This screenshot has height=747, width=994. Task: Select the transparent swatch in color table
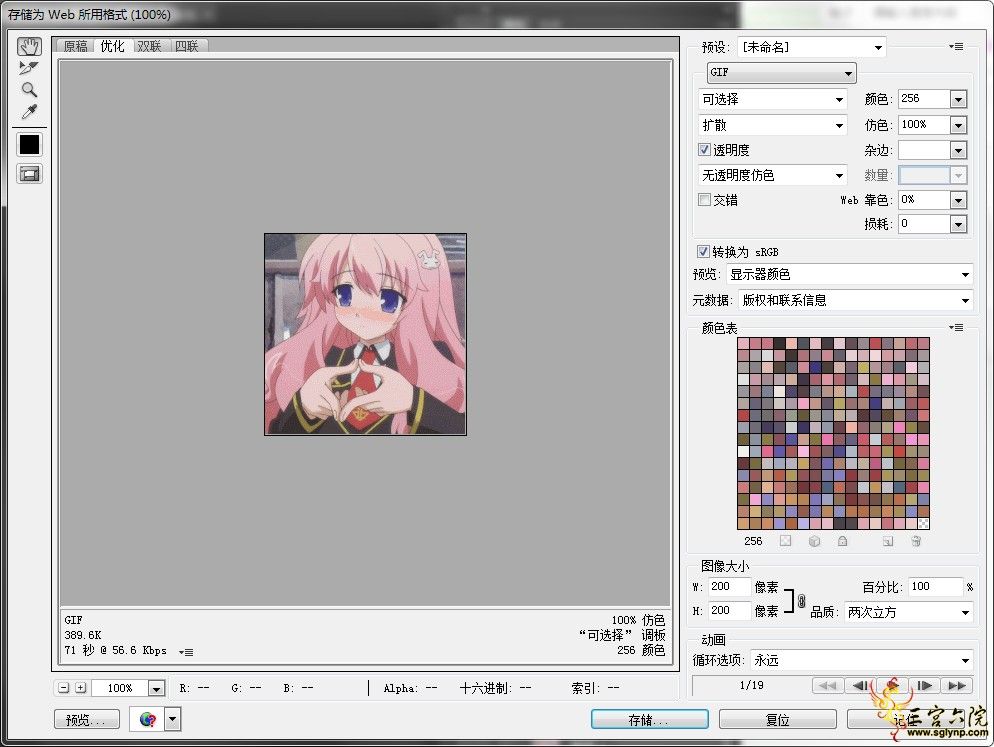(924, 524)
